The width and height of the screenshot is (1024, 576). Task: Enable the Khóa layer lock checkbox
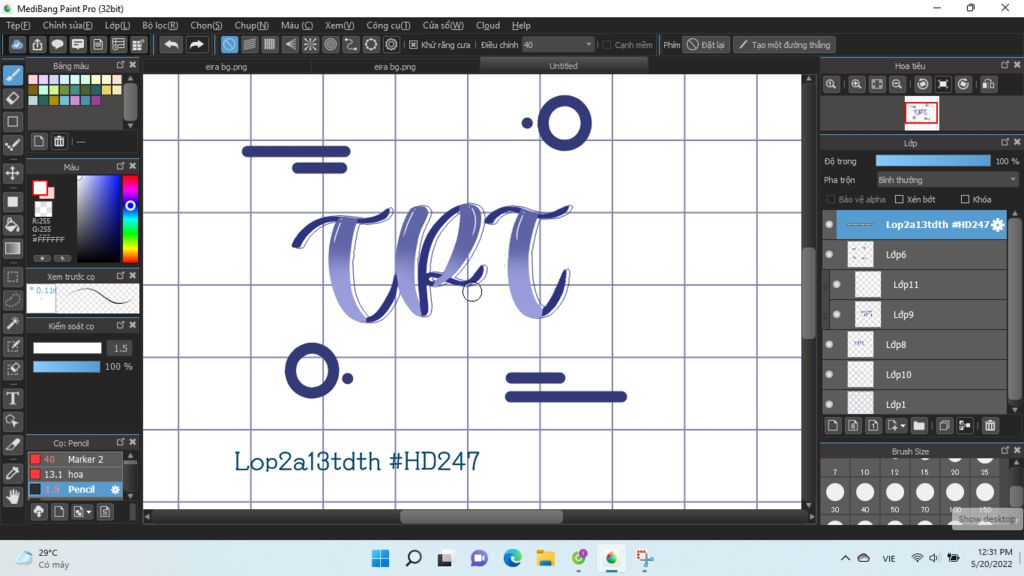pyautogui.click(x=965, y=199)
